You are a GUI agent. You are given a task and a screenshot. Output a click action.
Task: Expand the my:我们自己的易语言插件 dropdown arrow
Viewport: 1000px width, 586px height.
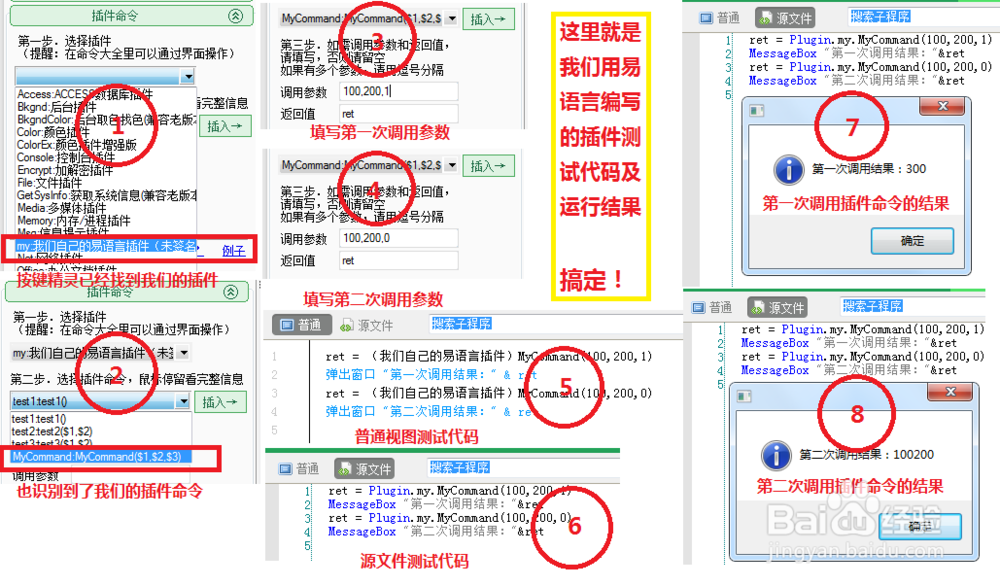[184, 353]
